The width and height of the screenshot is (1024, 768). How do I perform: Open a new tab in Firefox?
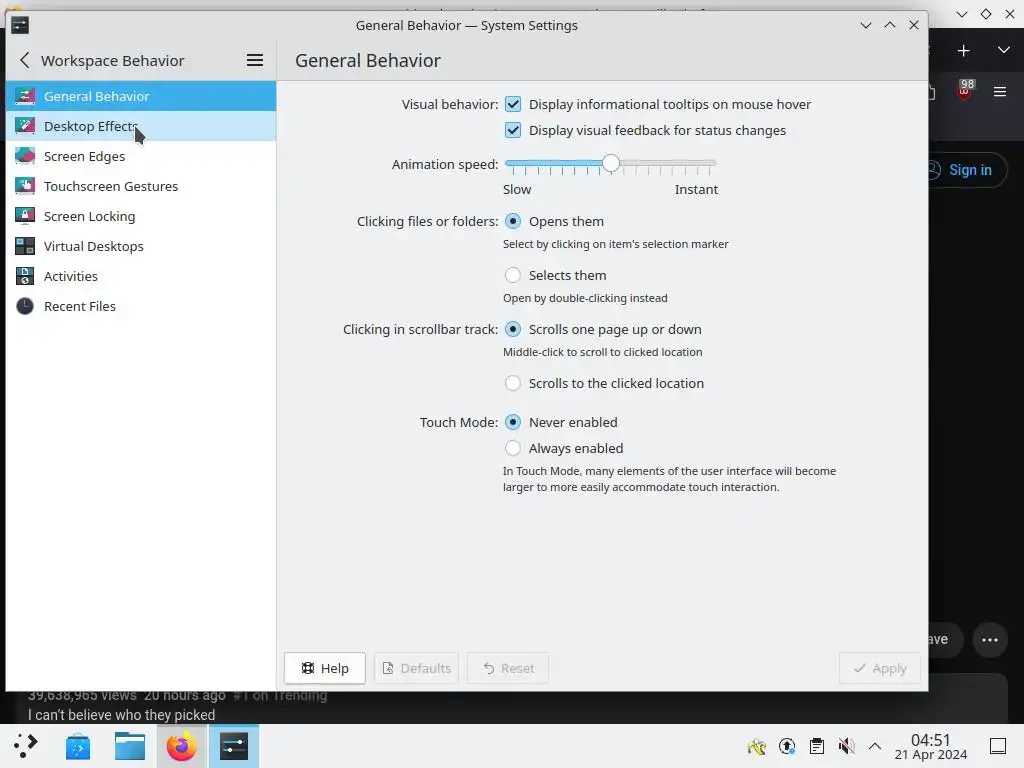click(963, 51)
